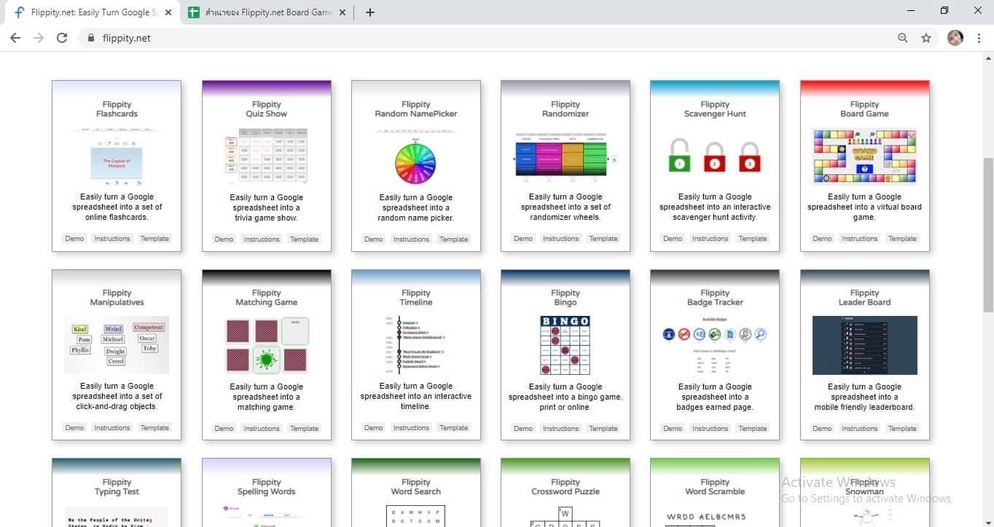Open Template for Flippity Leader Board

click(x=902, y=428)
